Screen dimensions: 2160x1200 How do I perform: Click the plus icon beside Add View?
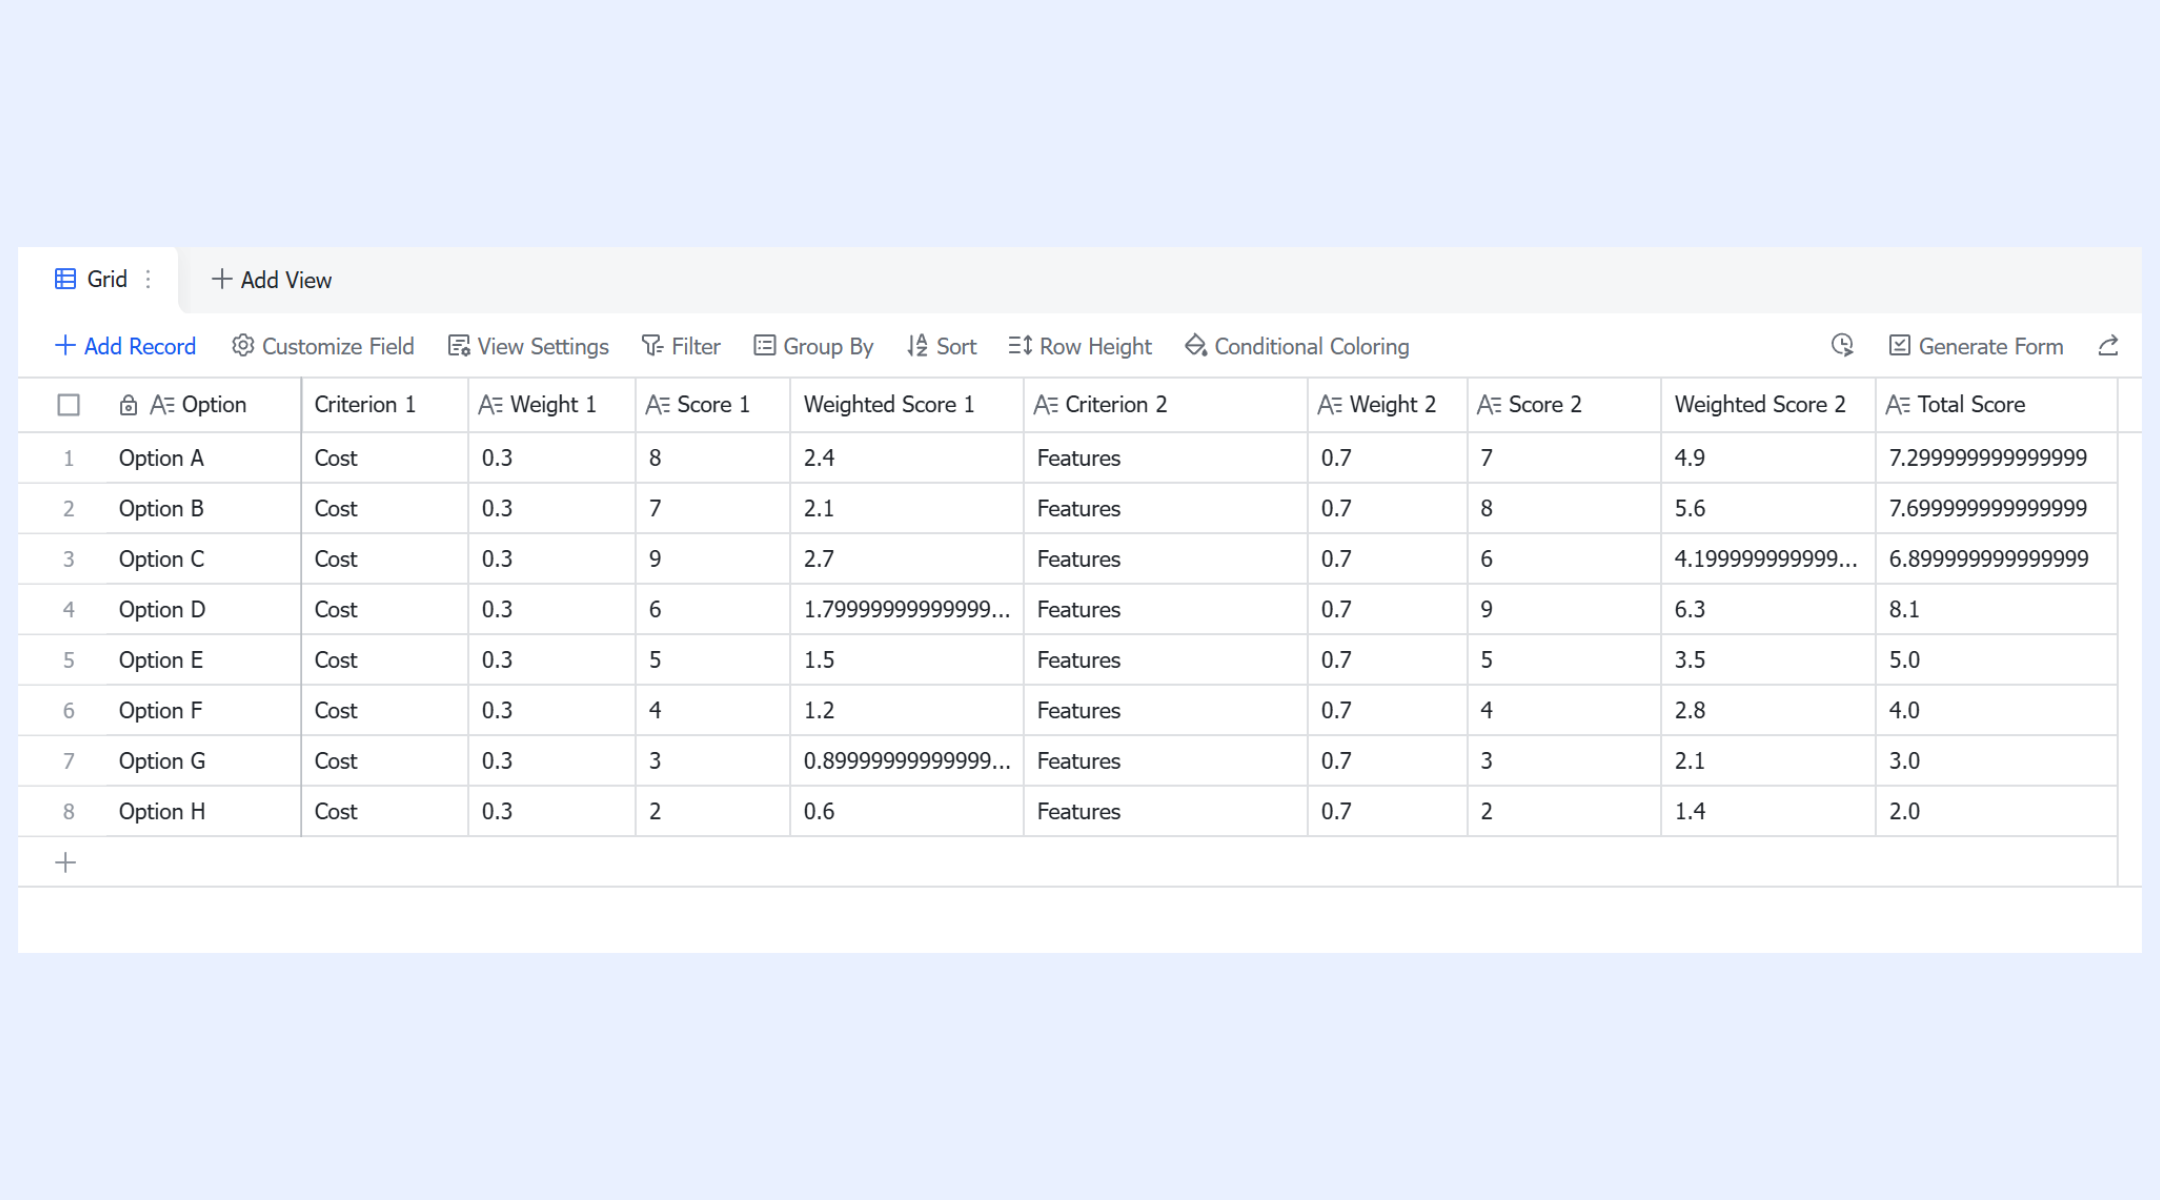(221, 279)
